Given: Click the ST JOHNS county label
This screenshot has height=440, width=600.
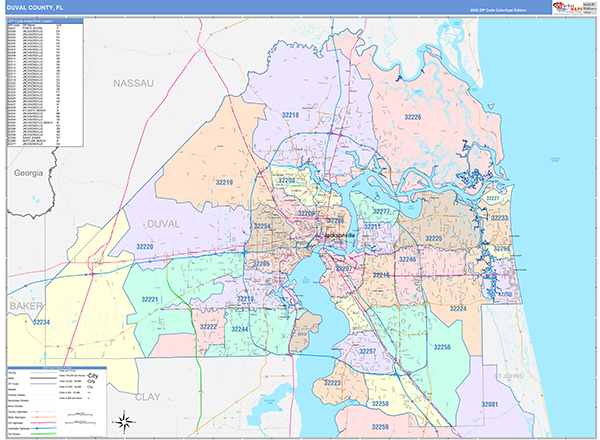Looking at the screenshot, I should pyautogui.click(x=508, y=376).
